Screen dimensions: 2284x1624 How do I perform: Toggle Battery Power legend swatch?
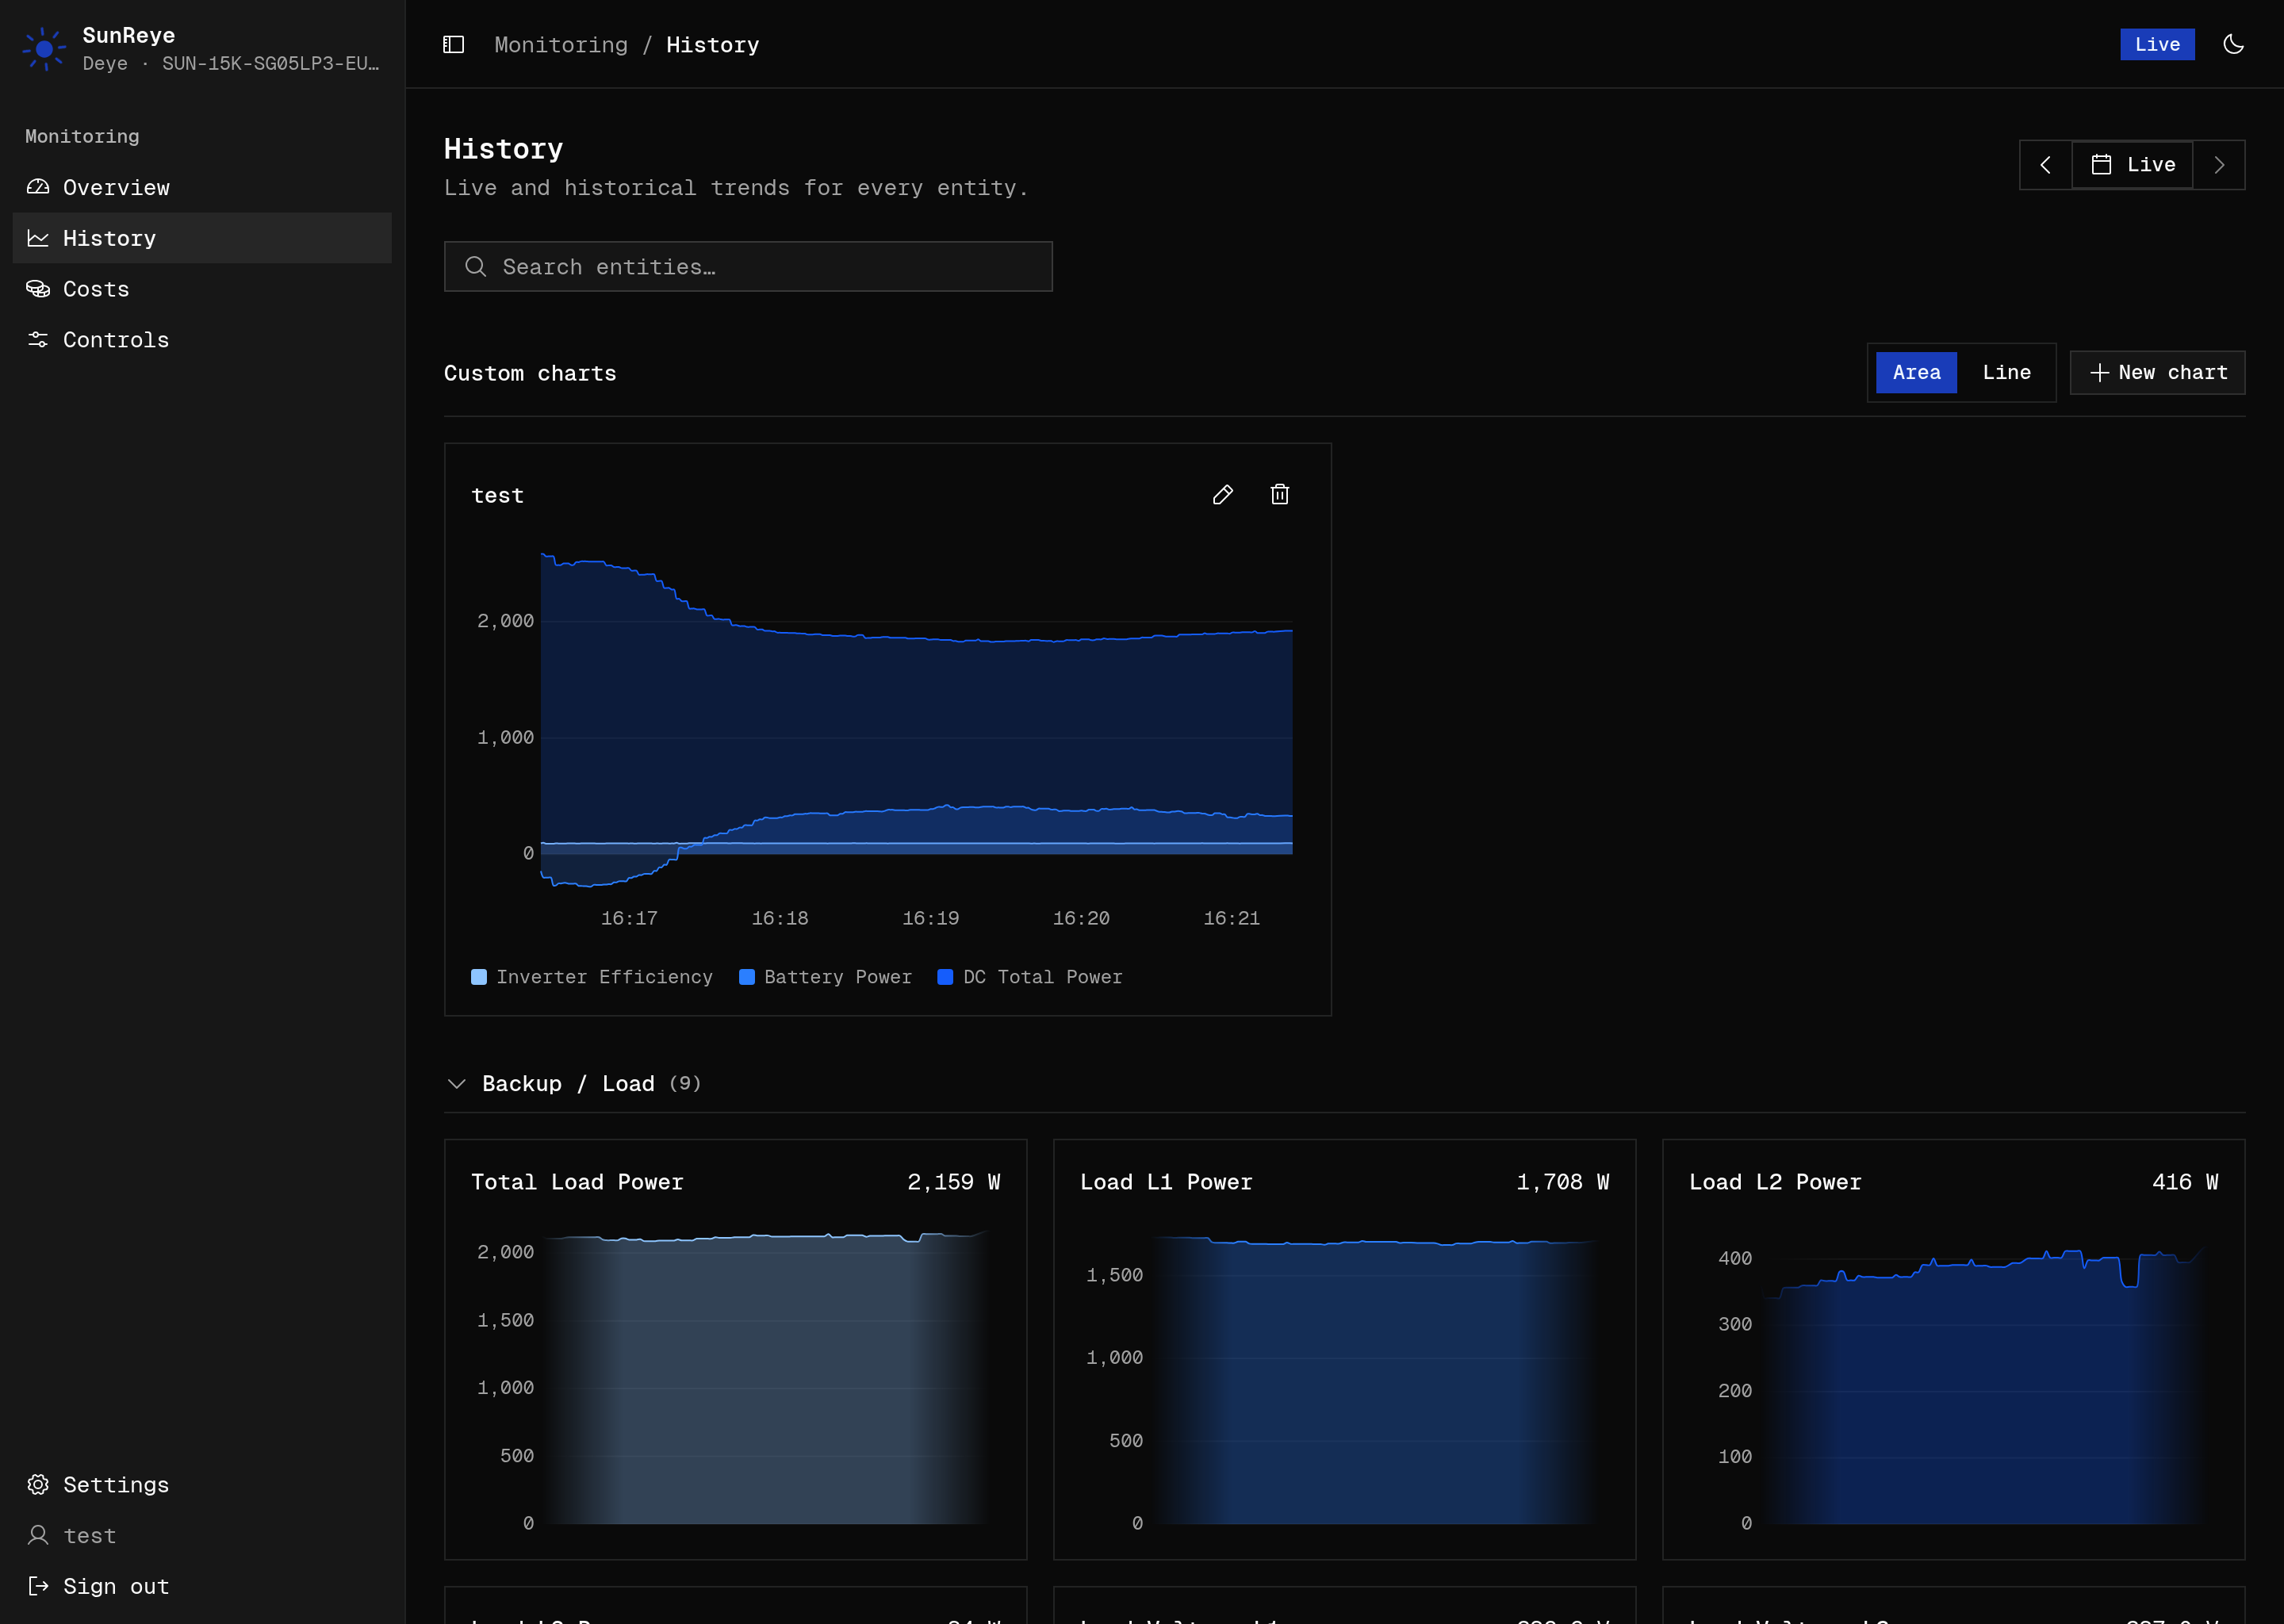click(x=747, y=977)
